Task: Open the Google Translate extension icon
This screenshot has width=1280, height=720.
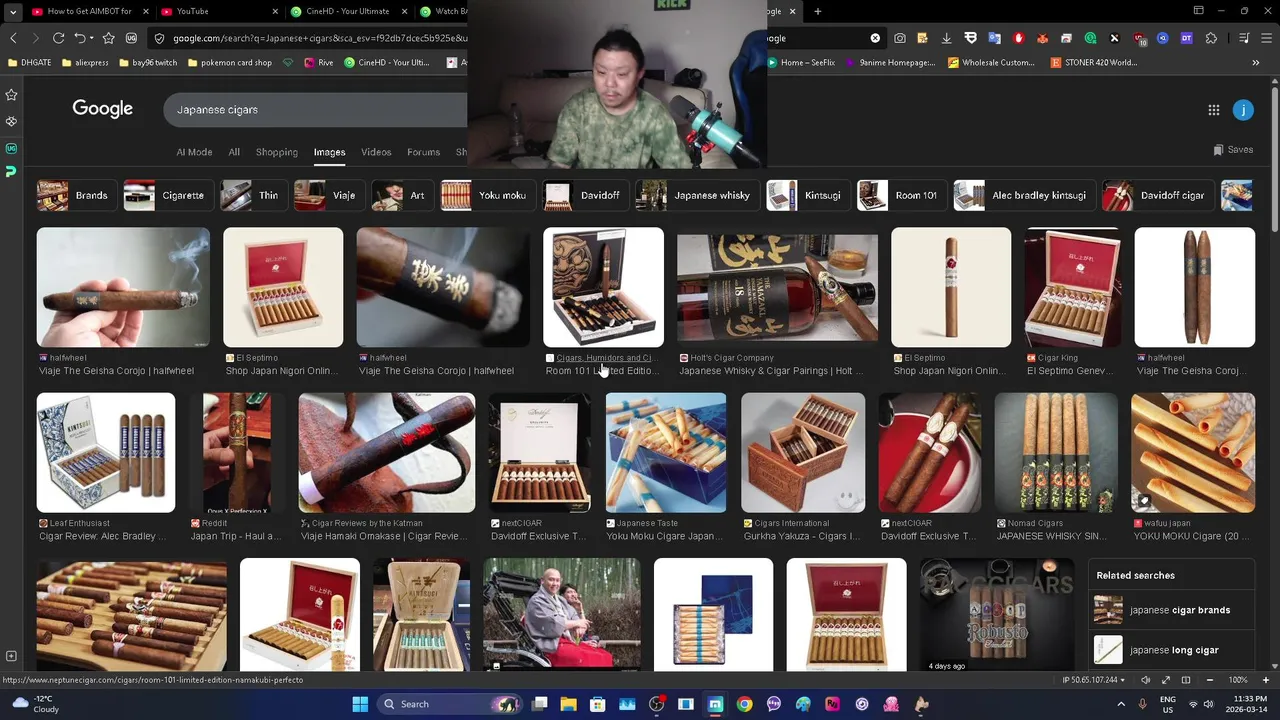Action: coord(994,38)
